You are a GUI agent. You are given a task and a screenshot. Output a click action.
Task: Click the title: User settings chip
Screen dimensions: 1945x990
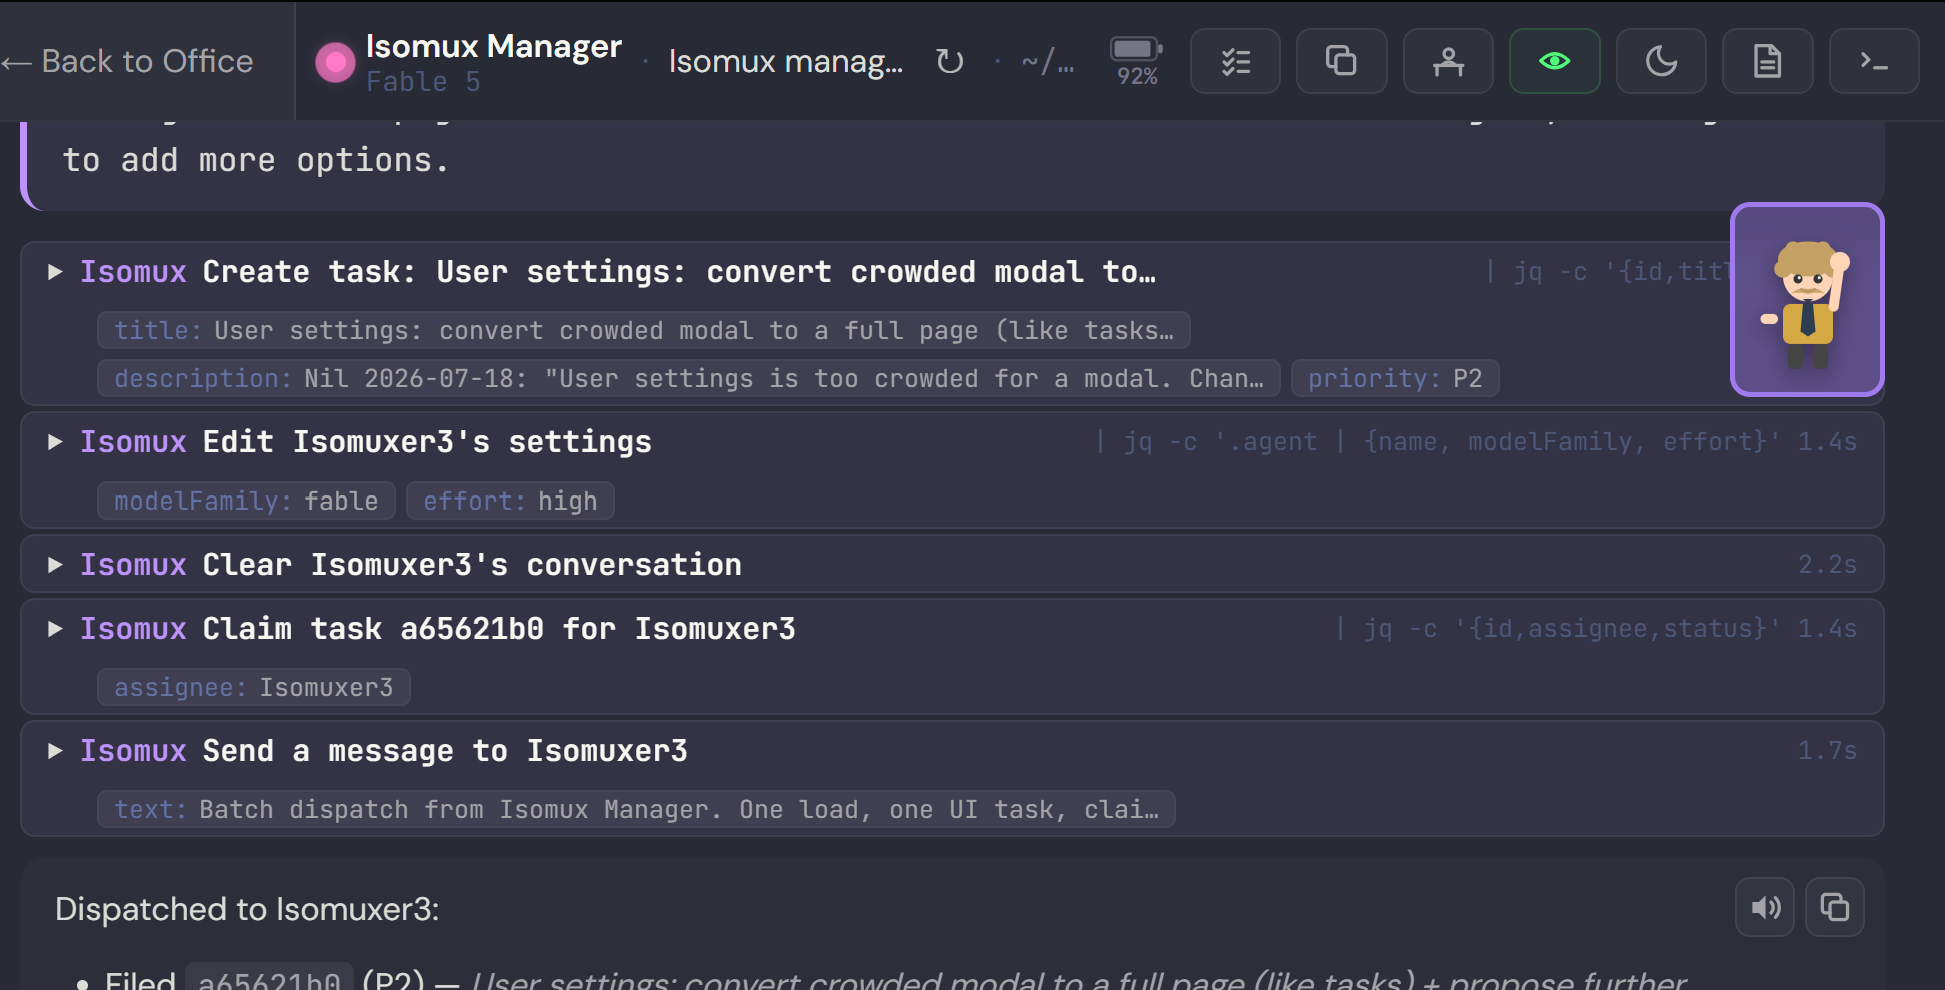coord(644,330)
